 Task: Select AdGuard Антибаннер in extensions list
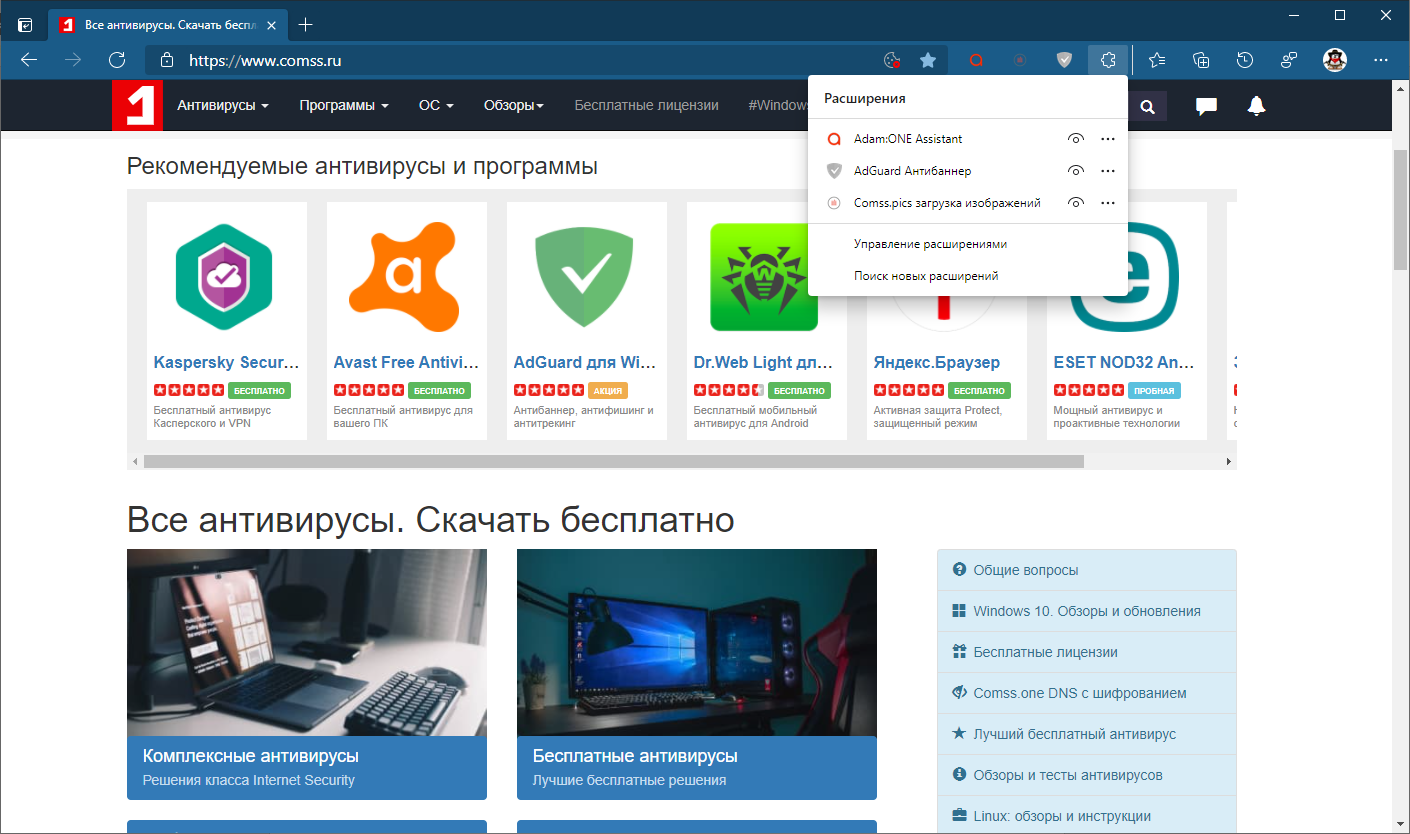pos(912,171)
